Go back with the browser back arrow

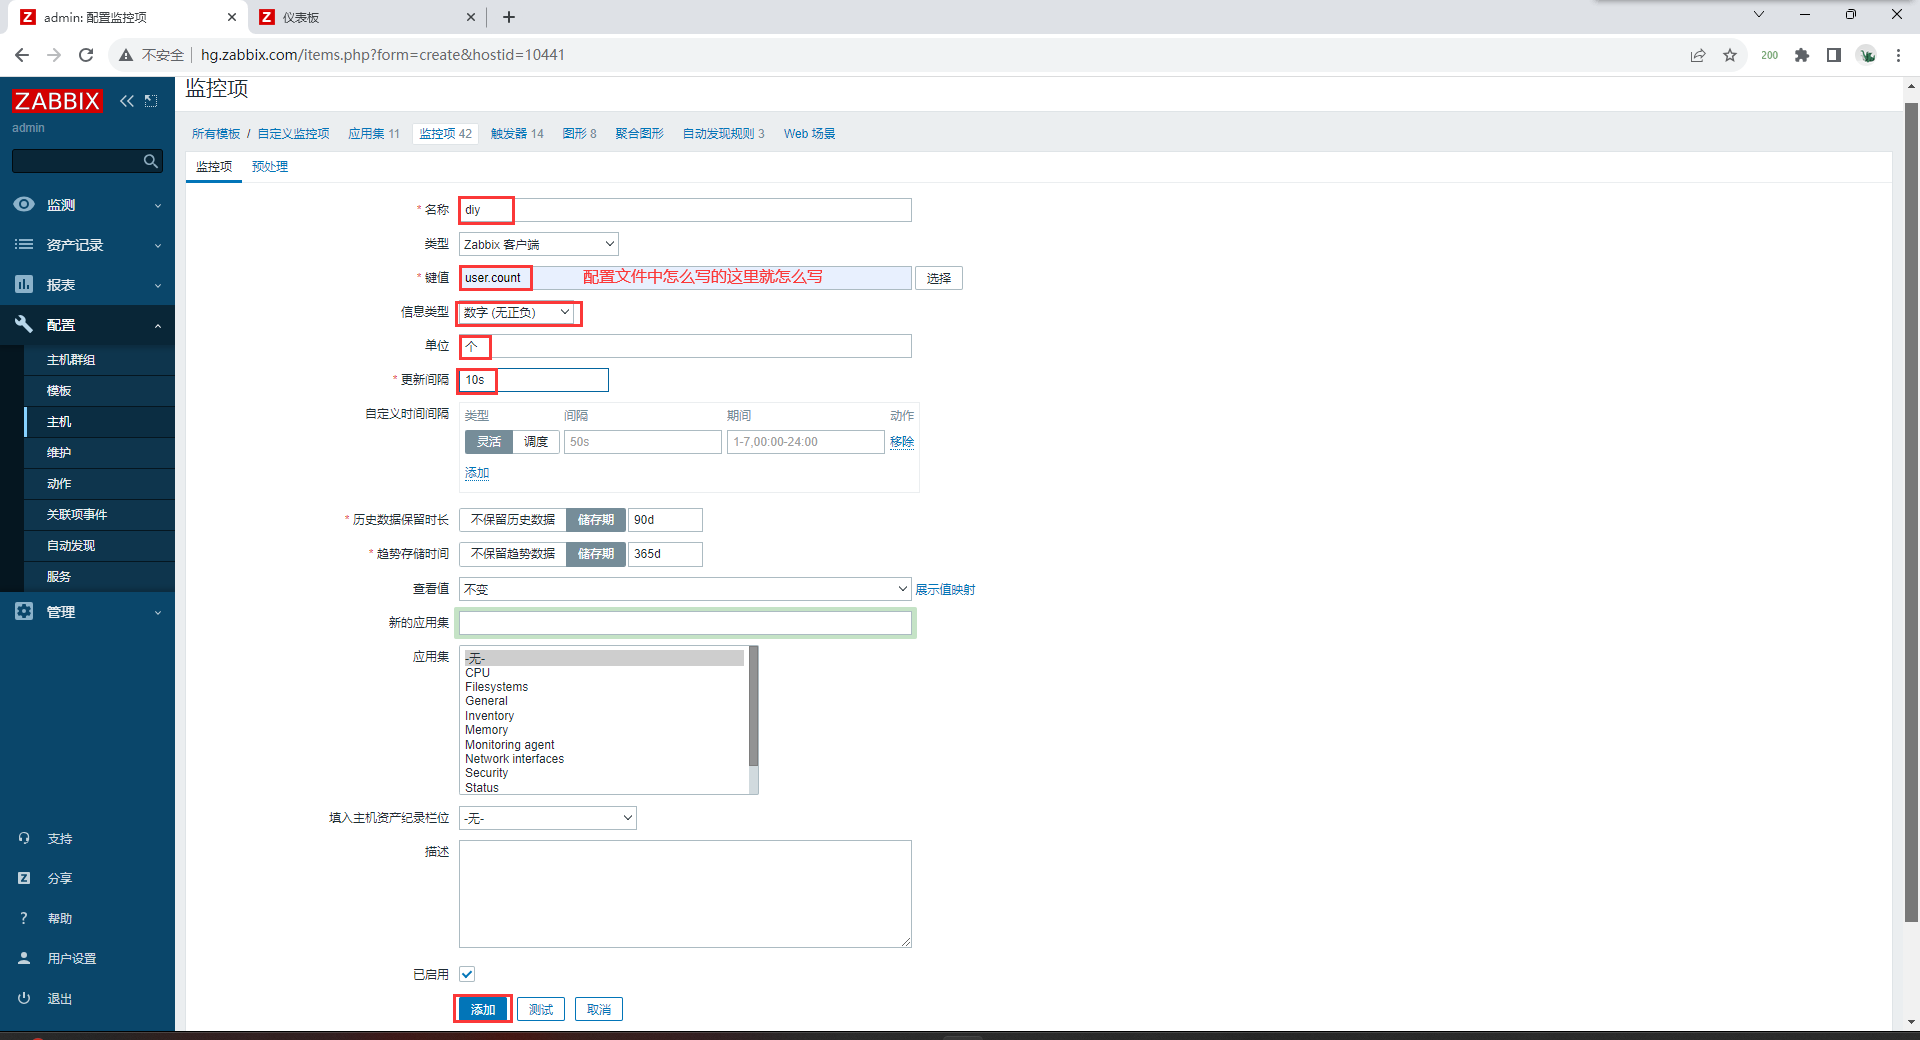pyautogui.click(x=21, y=55)
